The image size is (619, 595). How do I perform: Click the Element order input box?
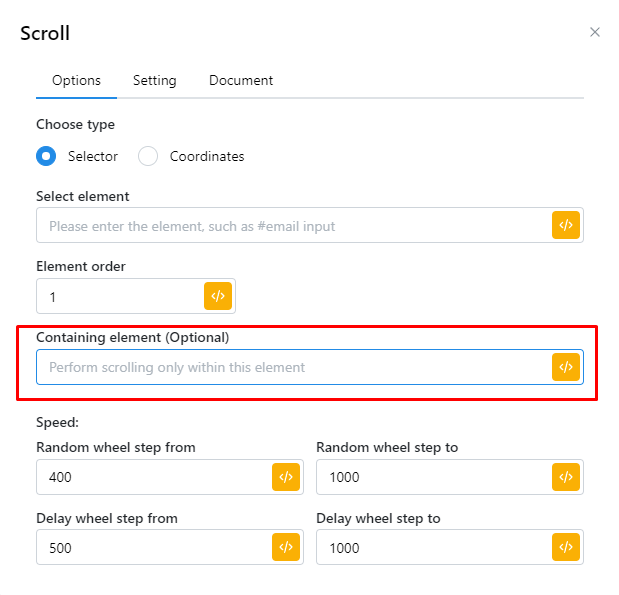pyautogui.click(x=120, y=297)
